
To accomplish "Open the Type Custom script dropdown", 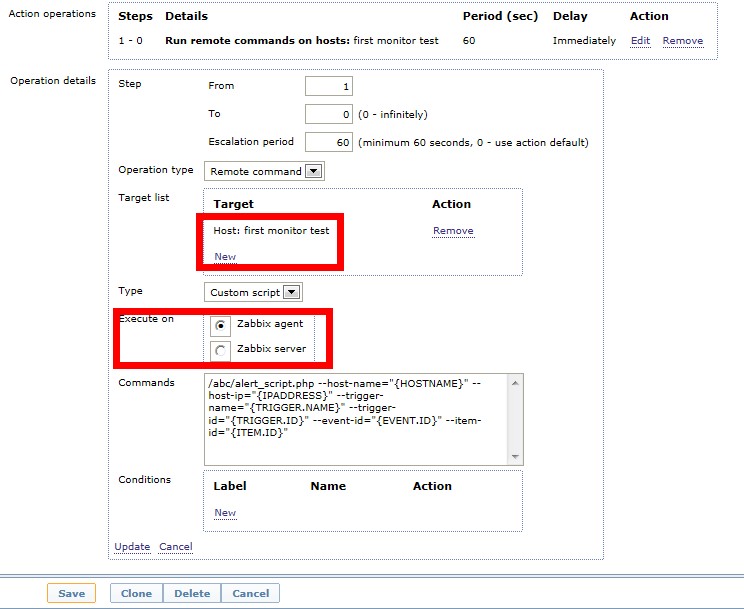I will [253, 292].
